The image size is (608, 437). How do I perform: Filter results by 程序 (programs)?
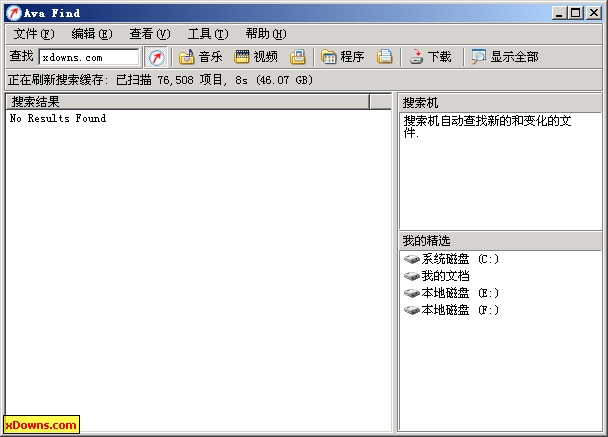click(x=342, y=57)
